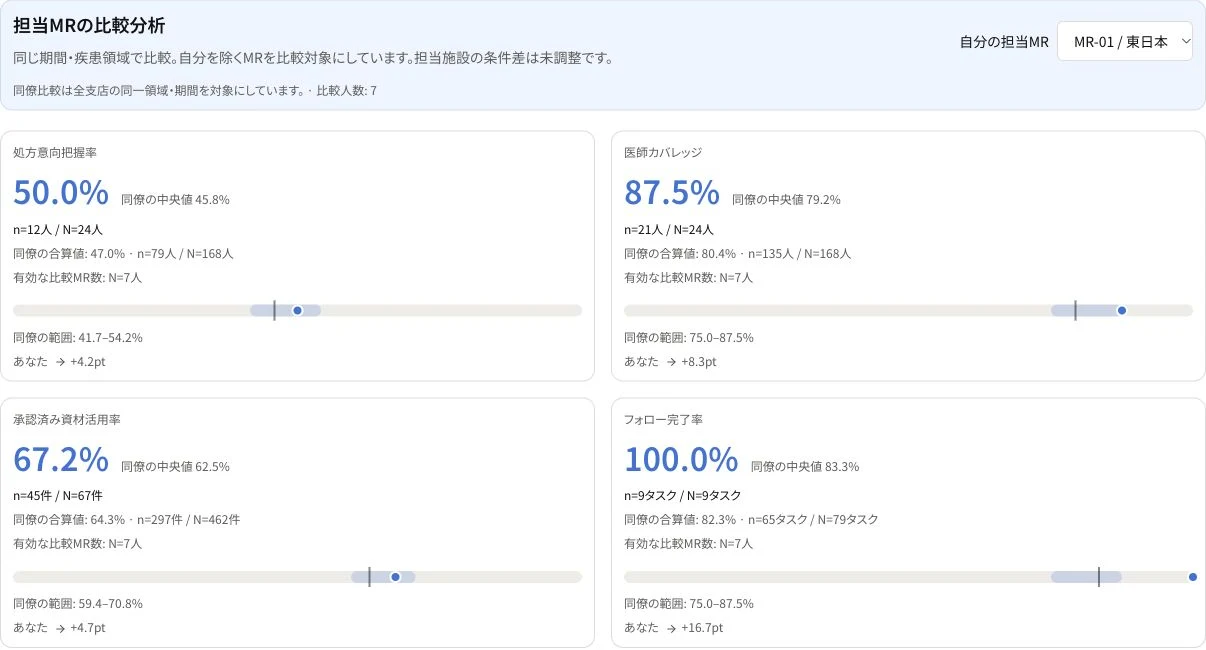This screenshot has height=650, width=1206.
Task: Click あなた +4.7pt text
Action: [59, 628]
